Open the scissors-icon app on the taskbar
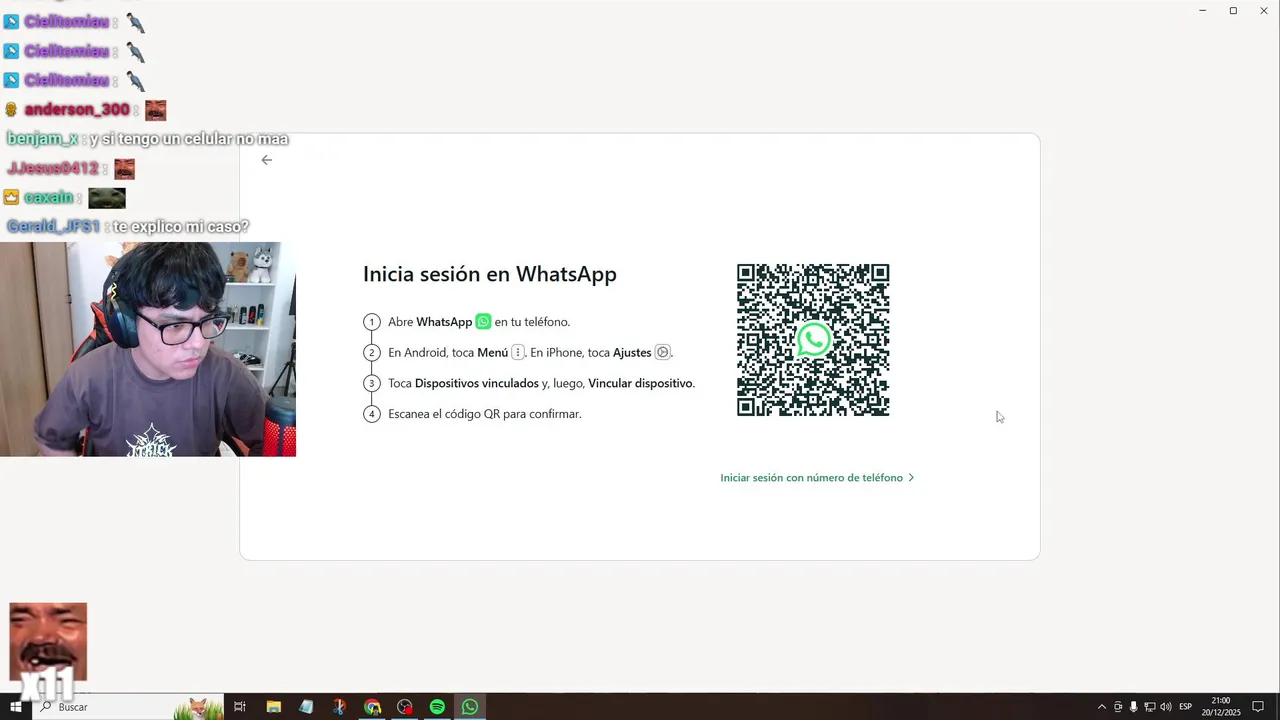 [339, 707]
